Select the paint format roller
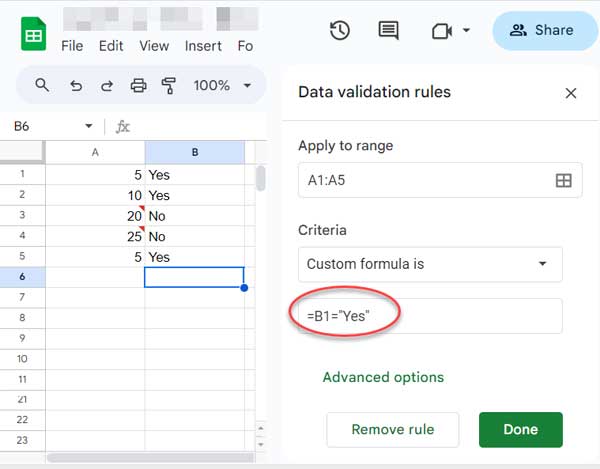Viewport: 600px width, 469px height. tap(168, 85)
